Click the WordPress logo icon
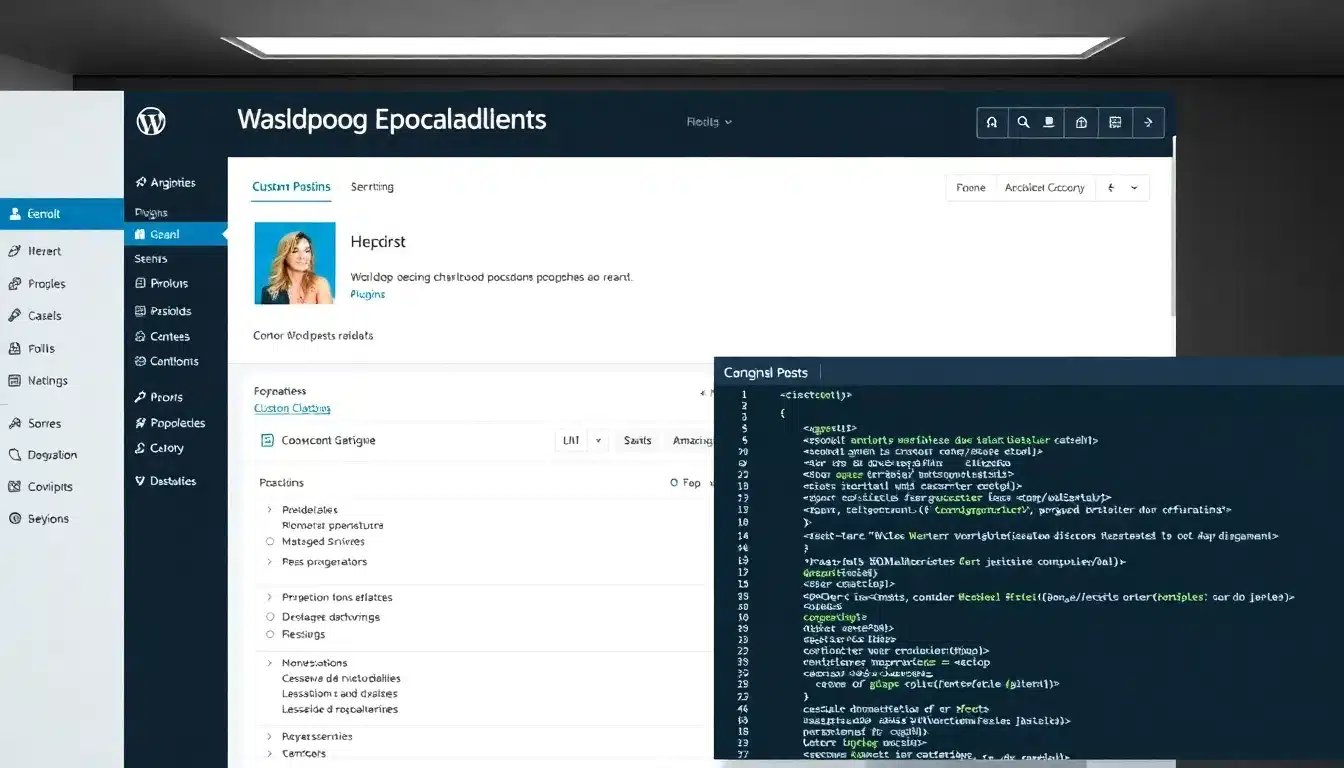 150,121
